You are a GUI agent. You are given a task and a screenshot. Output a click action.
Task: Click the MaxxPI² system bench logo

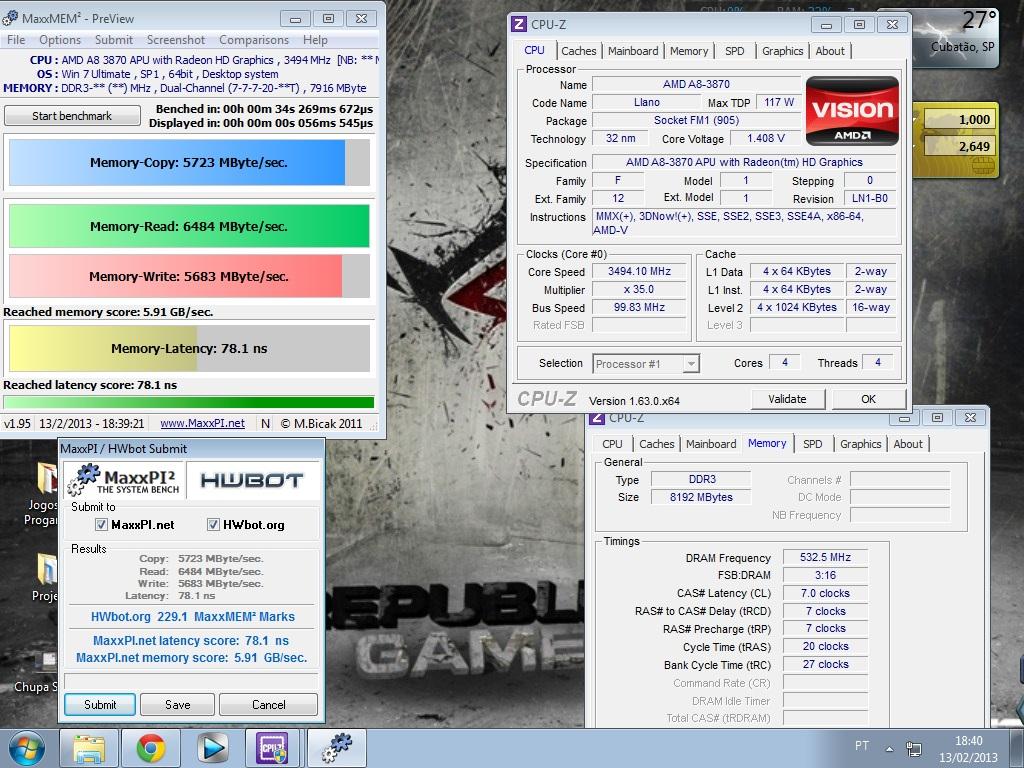click(124, 481)
